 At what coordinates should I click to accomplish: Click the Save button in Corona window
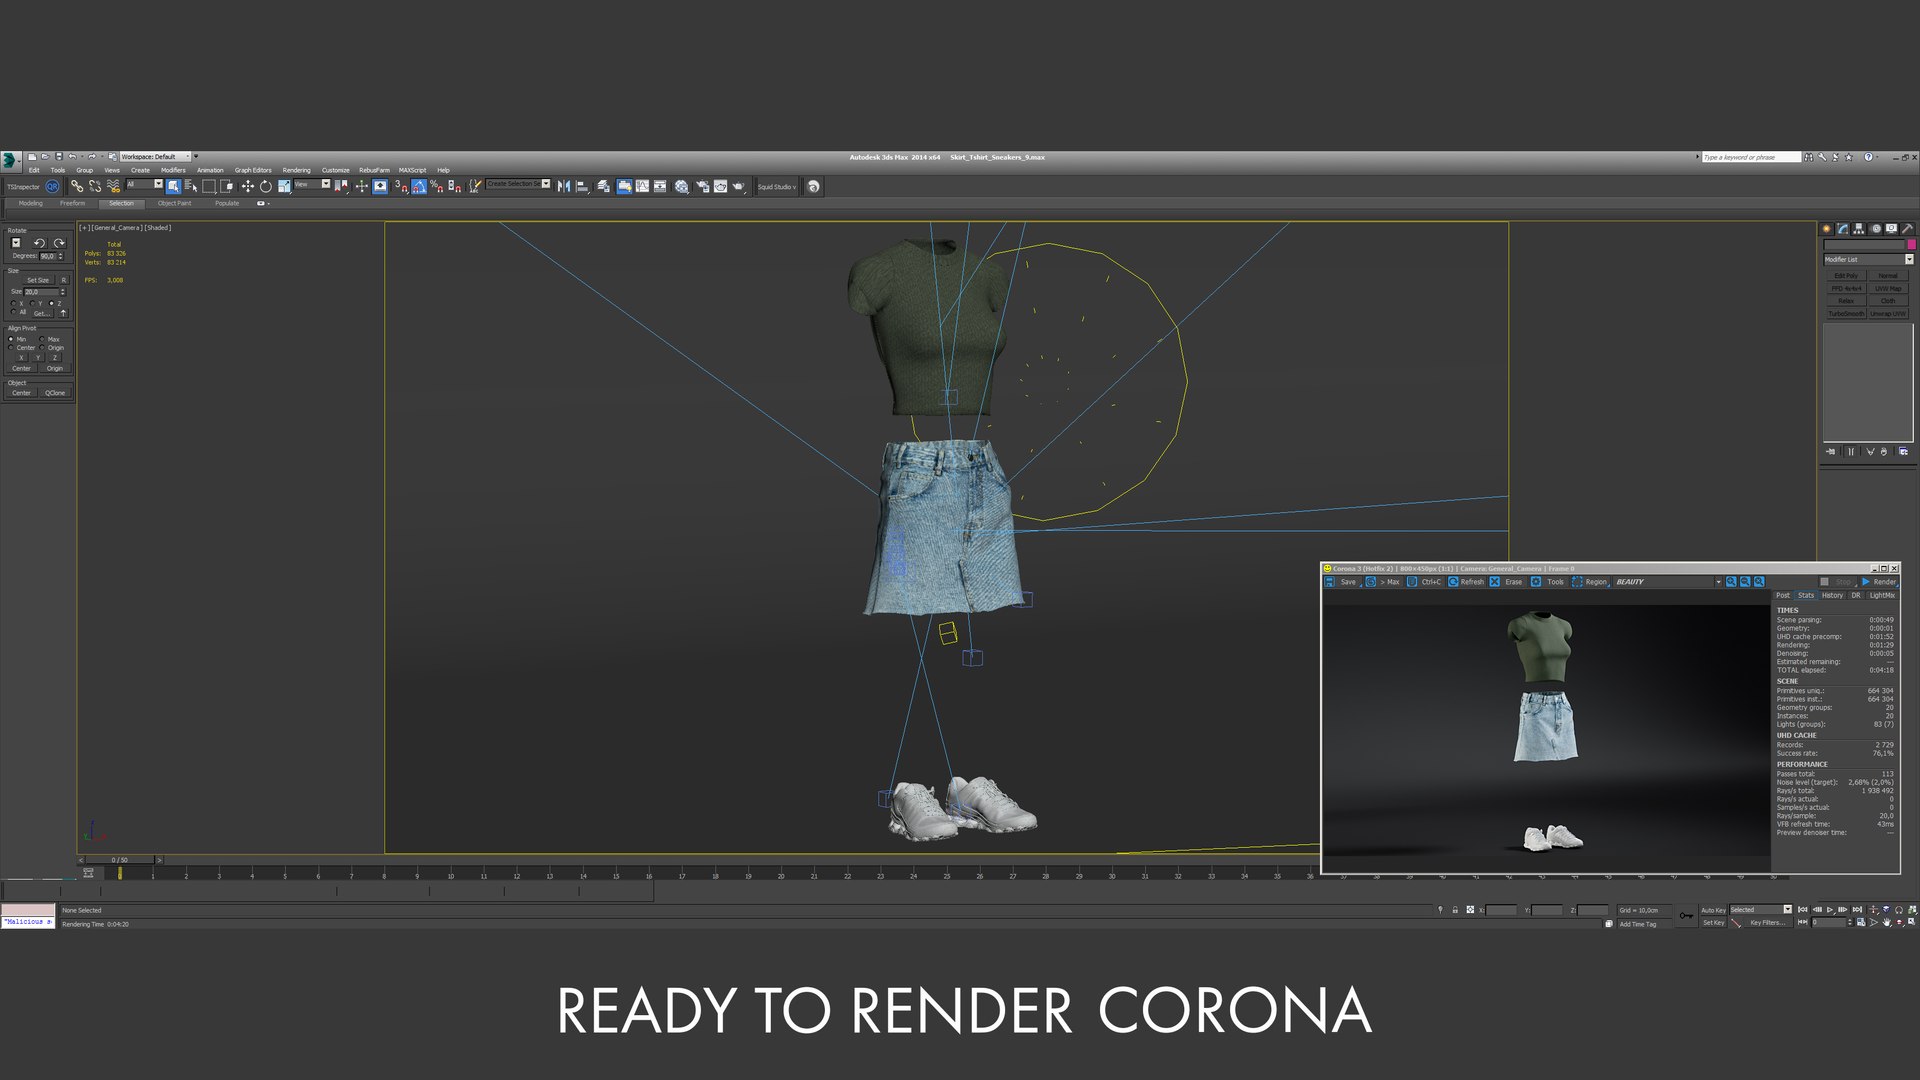pos(1342,582)
